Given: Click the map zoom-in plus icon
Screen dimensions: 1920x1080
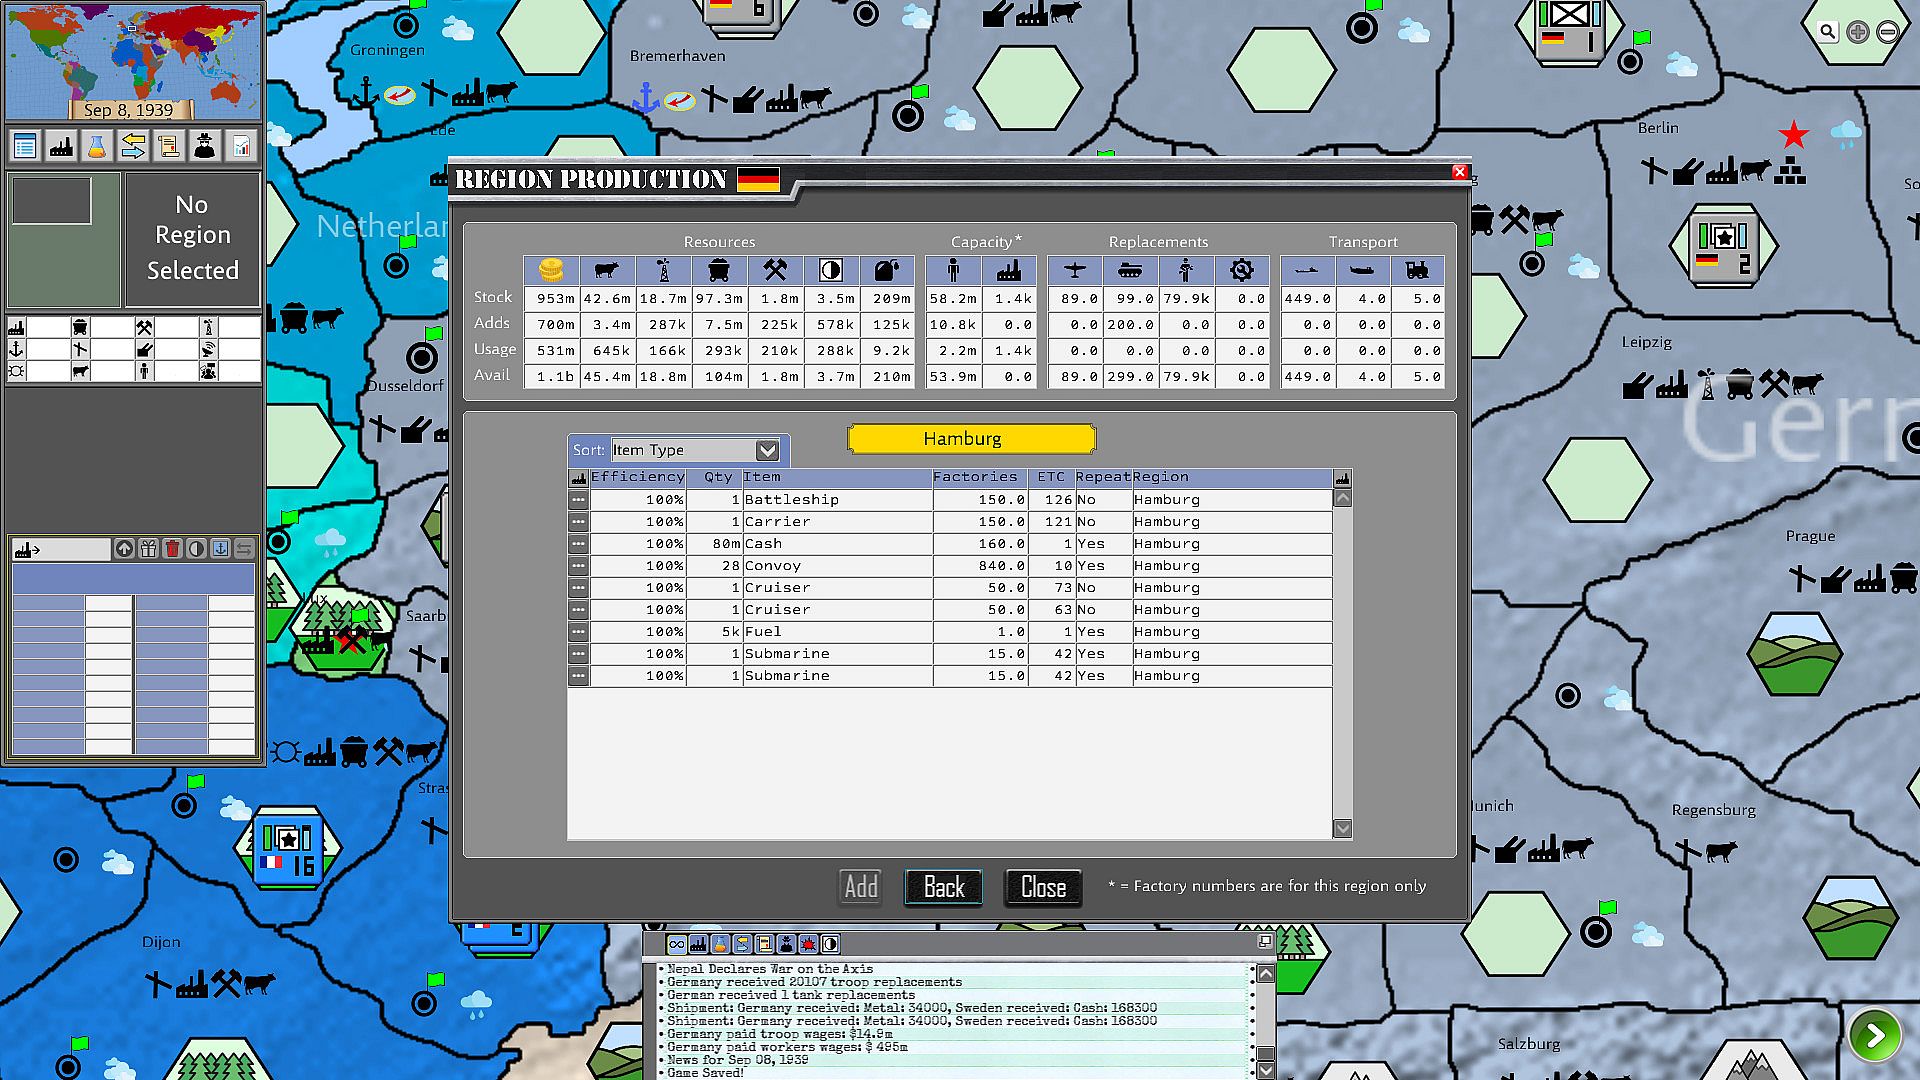Looking at the screenshot, I should pyautogui.click(x=1857, y=32).
